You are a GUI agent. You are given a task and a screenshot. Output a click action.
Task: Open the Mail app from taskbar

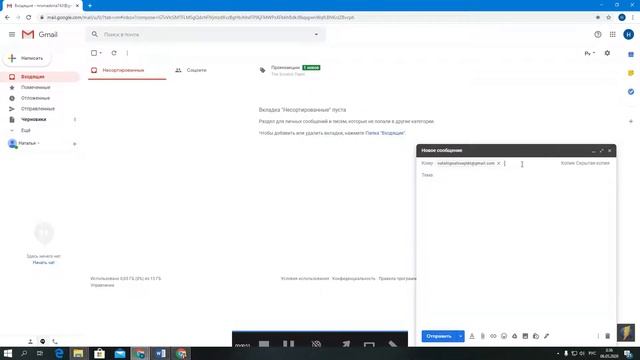tap(120, 353)
